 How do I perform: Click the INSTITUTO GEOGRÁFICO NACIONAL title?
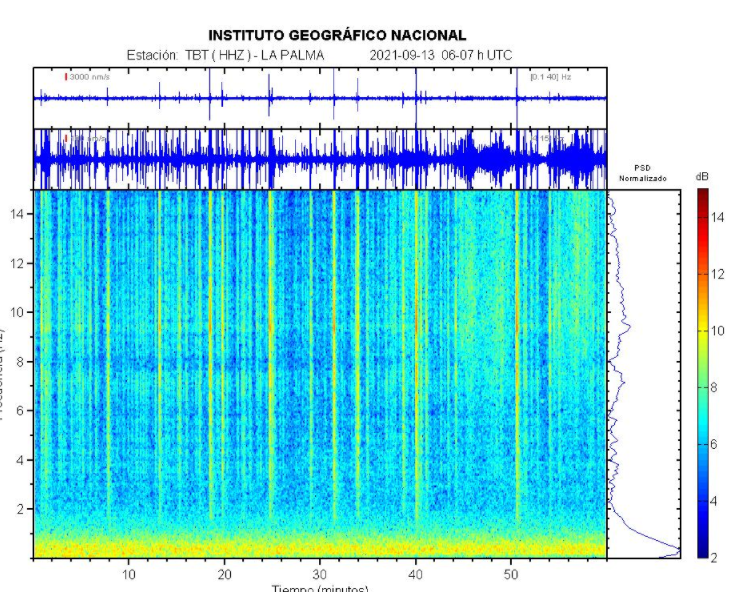(x=337, y=36)
